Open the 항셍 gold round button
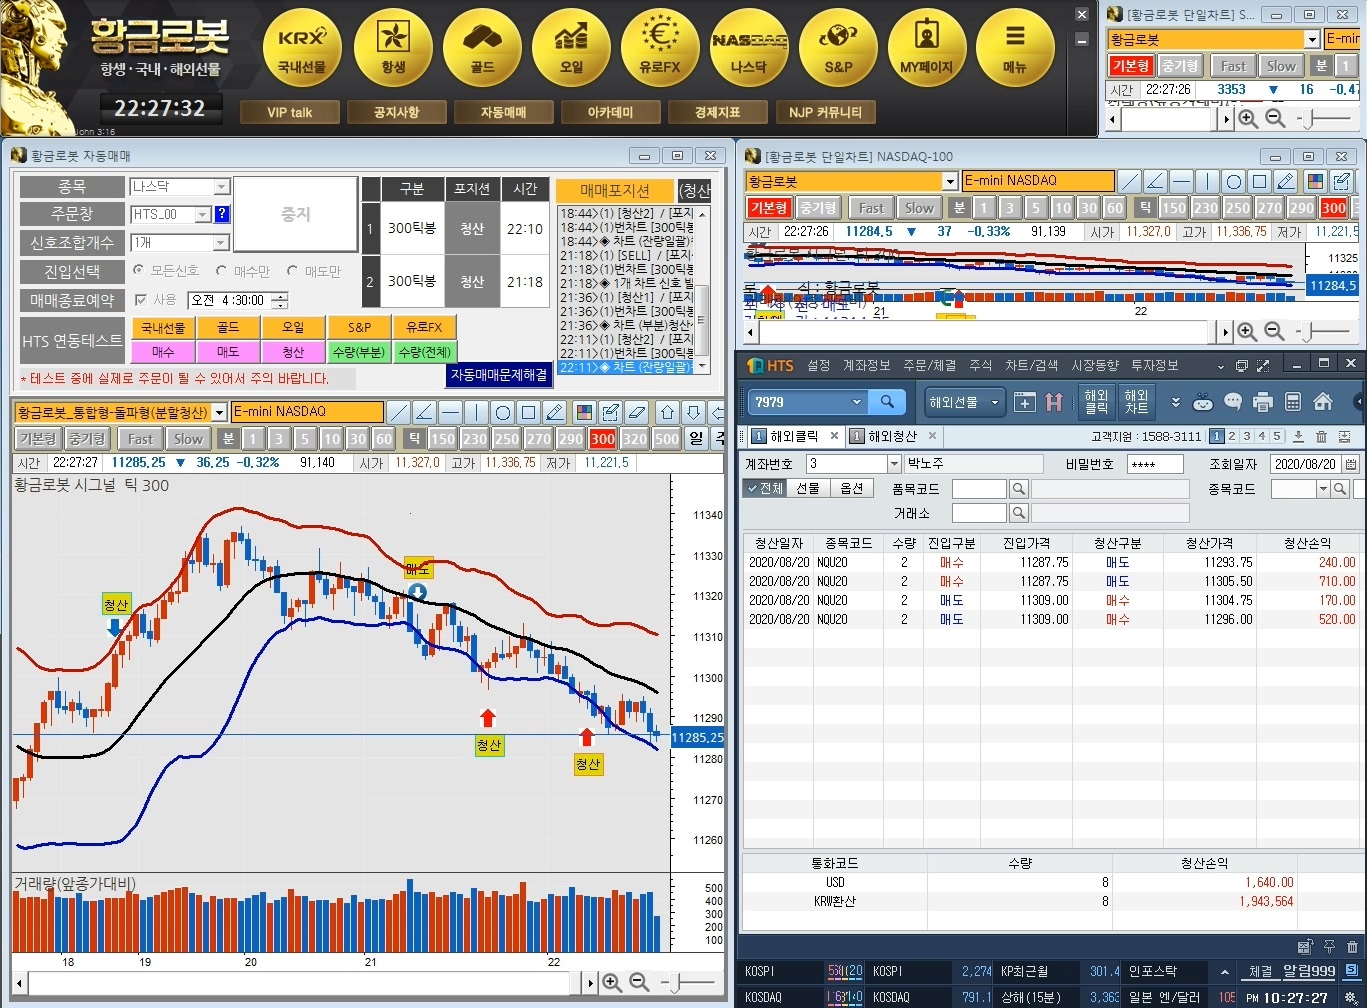The image size is (1370, 1008). coord(393,48)
